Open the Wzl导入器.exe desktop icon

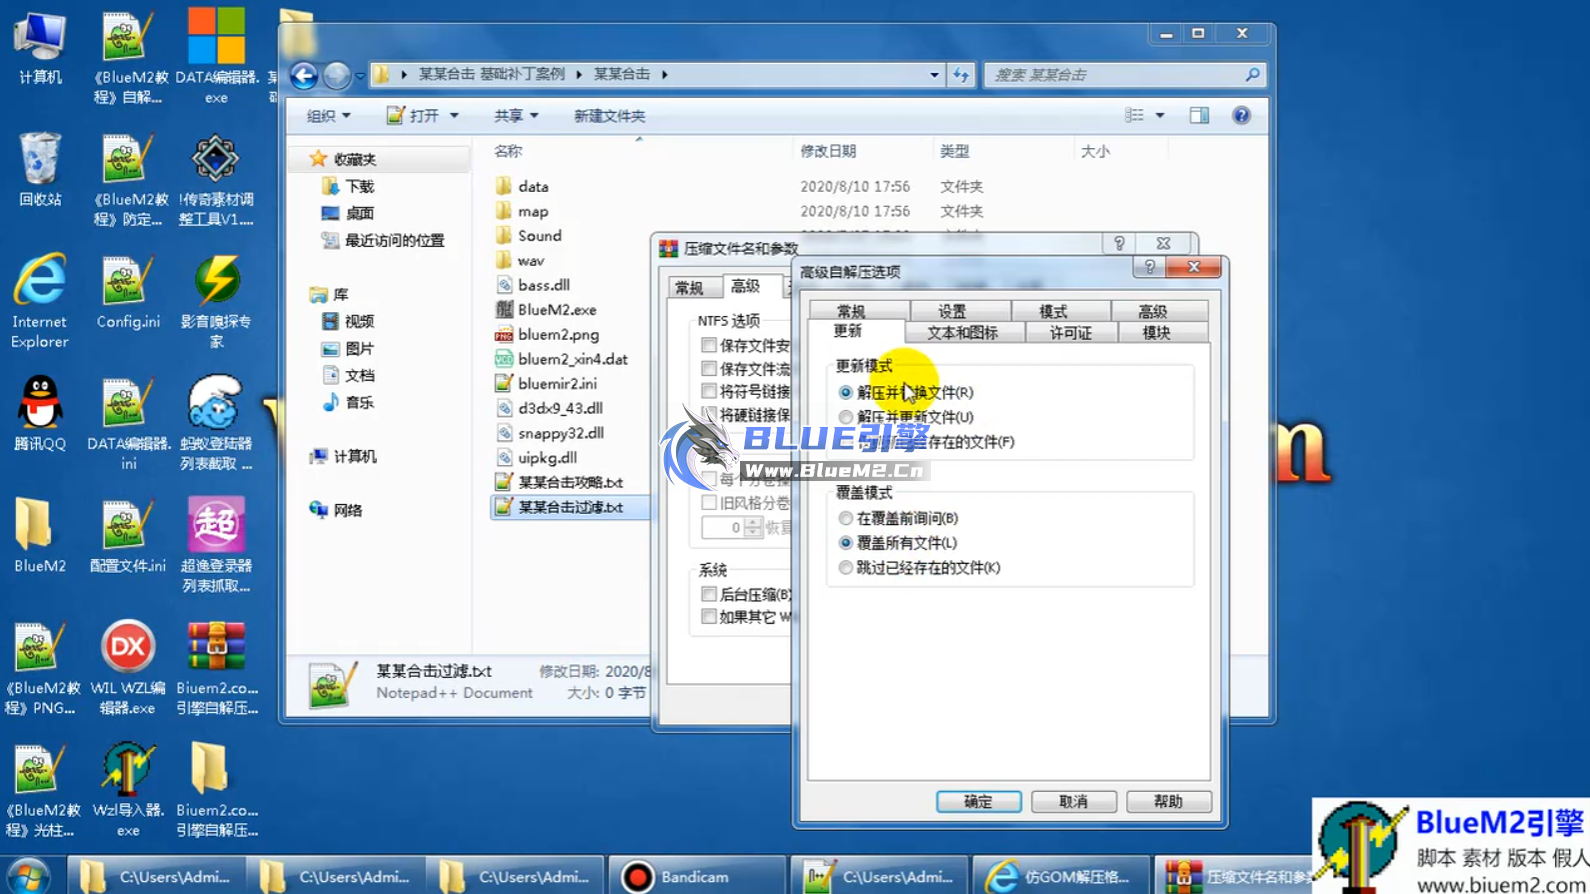pos(128,789)
